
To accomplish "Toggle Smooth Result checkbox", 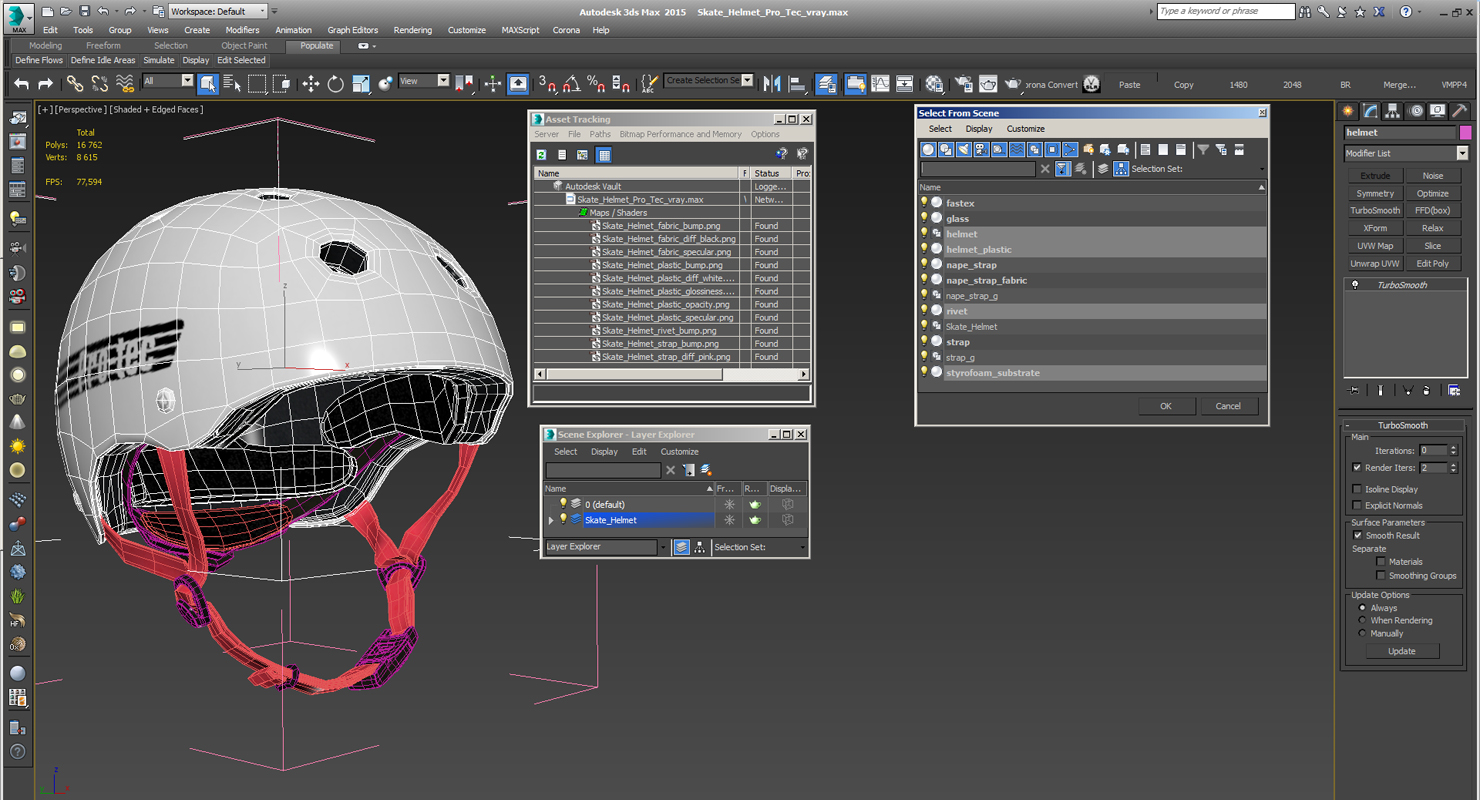I will tap(1357, 535).
